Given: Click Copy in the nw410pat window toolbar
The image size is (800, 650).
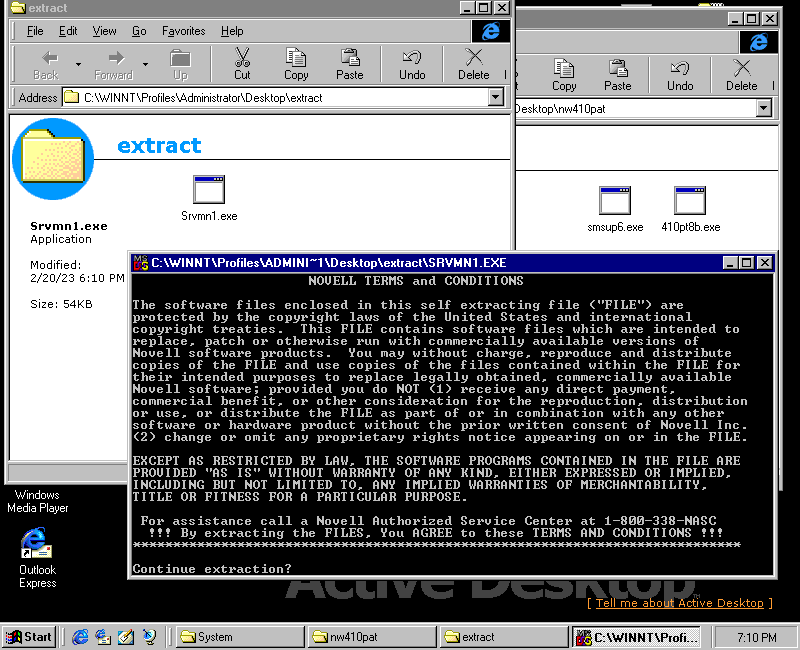Looking at the screenshot, I should [564, 76].
